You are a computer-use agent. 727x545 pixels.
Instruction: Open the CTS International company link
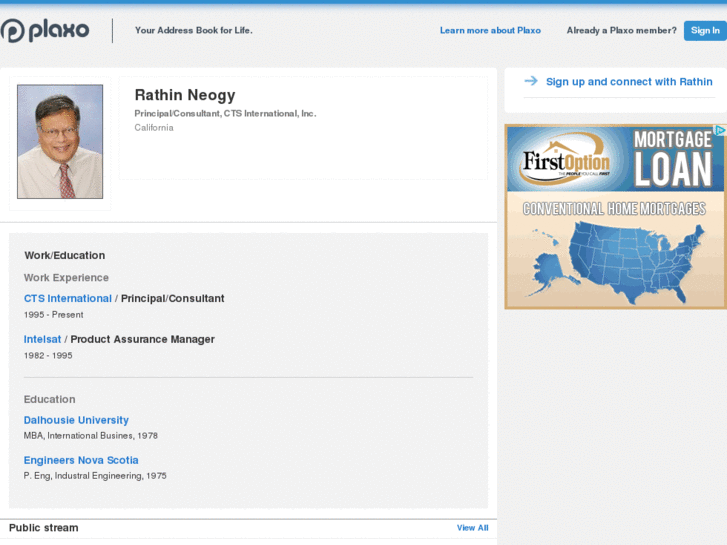coord(68,298)
